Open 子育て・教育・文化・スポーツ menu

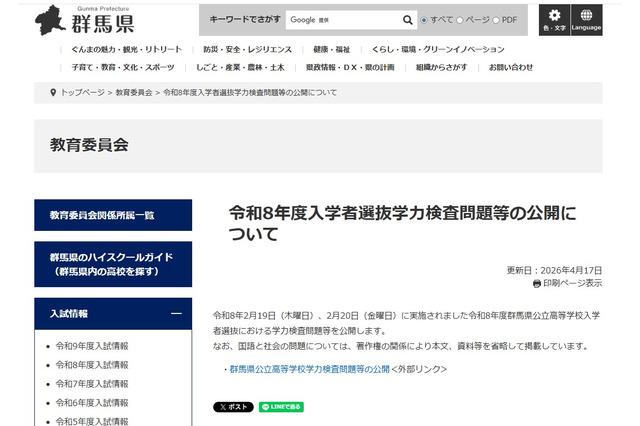coord(123,67)
